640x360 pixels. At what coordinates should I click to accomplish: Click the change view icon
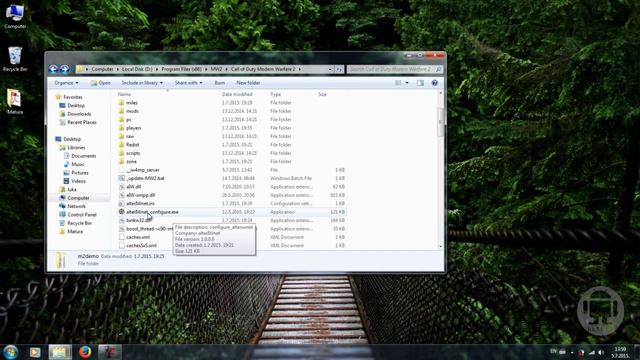(x=398, y=83)
